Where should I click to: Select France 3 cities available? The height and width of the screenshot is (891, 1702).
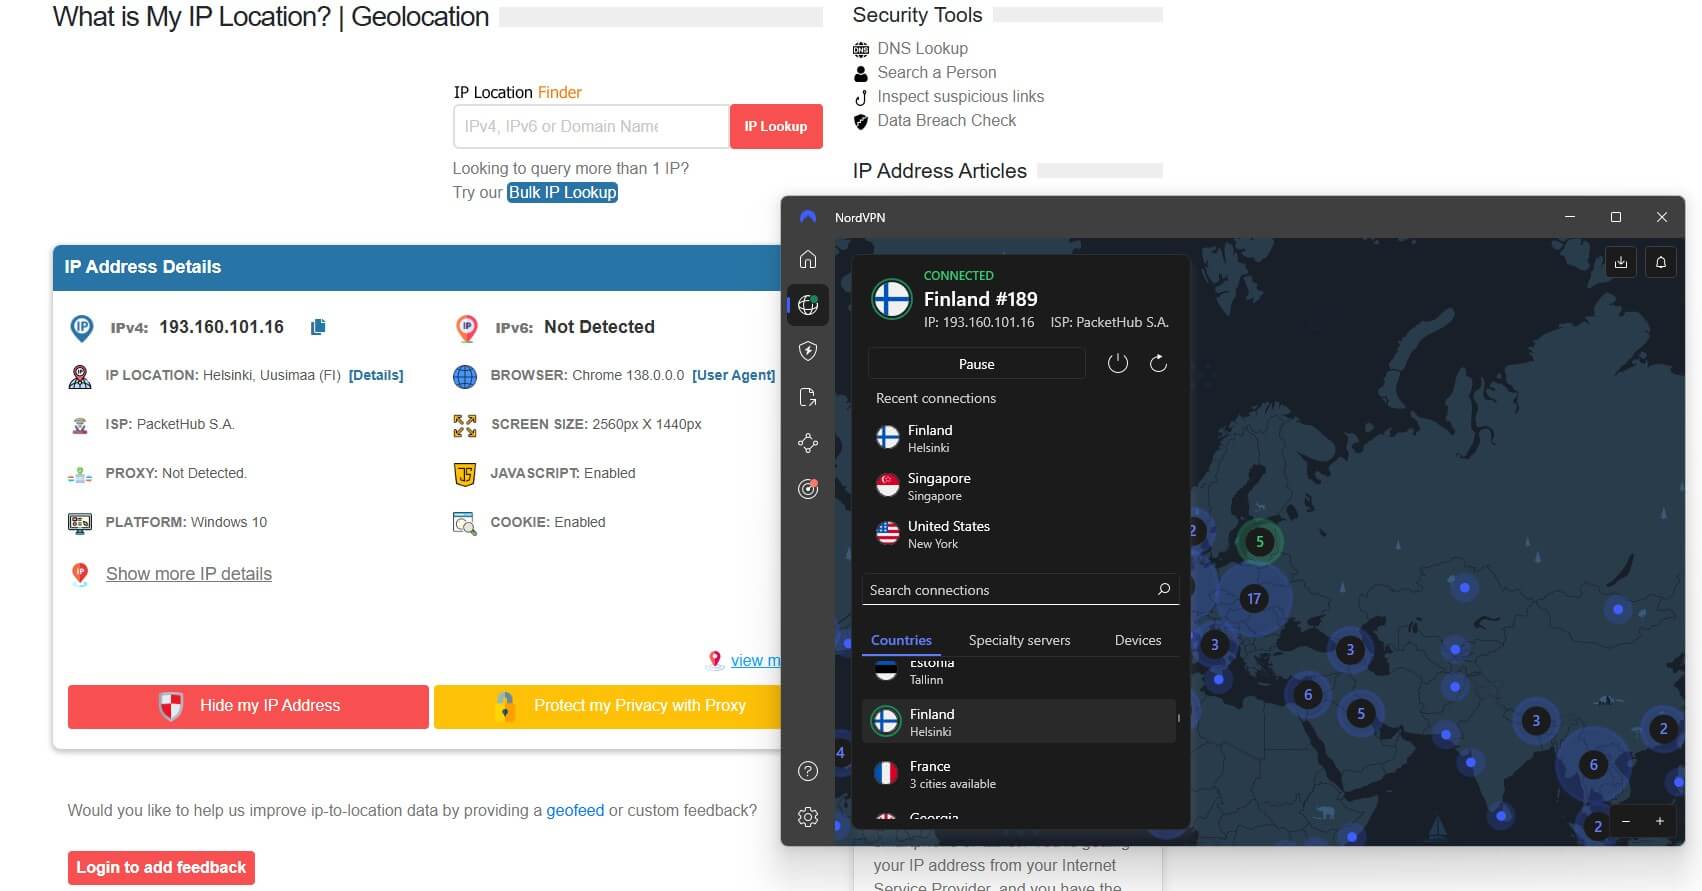[x=1018, y=774]
